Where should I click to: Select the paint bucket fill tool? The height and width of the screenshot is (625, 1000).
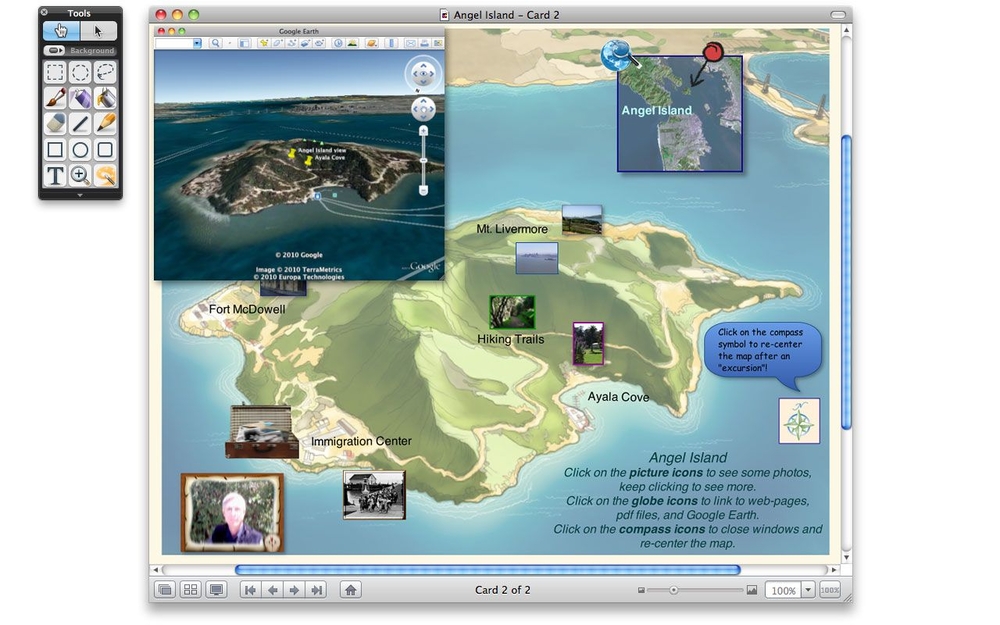tap(105, 98)
